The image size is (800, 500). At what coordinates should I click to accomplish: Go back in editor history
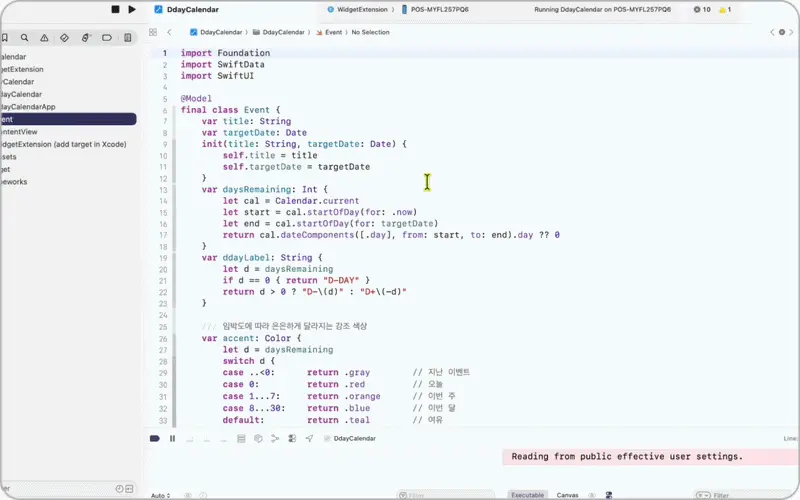(169, 32)
